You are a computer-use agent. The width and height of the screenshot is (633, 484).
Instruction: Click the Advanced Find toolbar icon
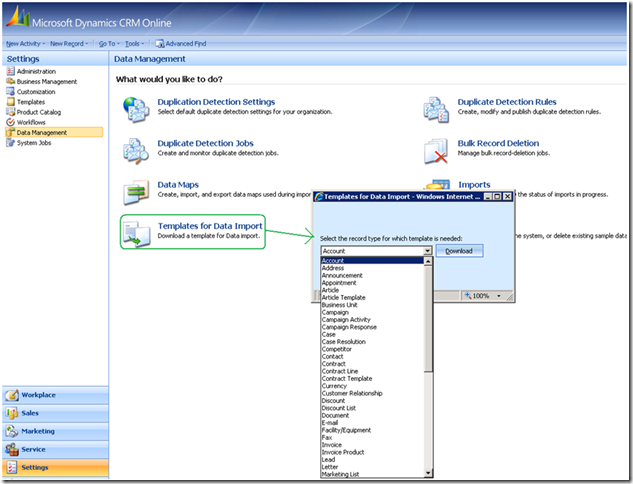[x=159, y=44]
